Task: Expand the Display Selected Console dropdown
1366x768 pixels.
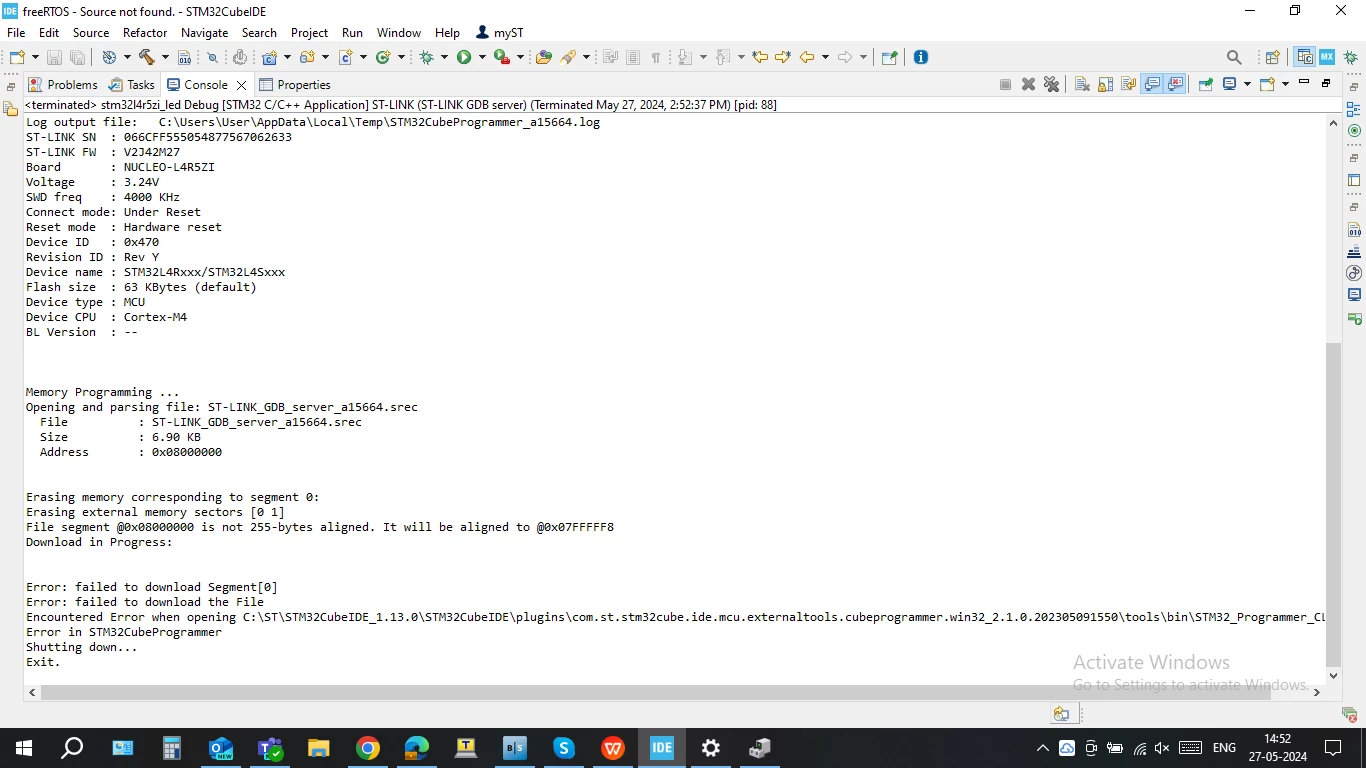Action: (1246, 85)
